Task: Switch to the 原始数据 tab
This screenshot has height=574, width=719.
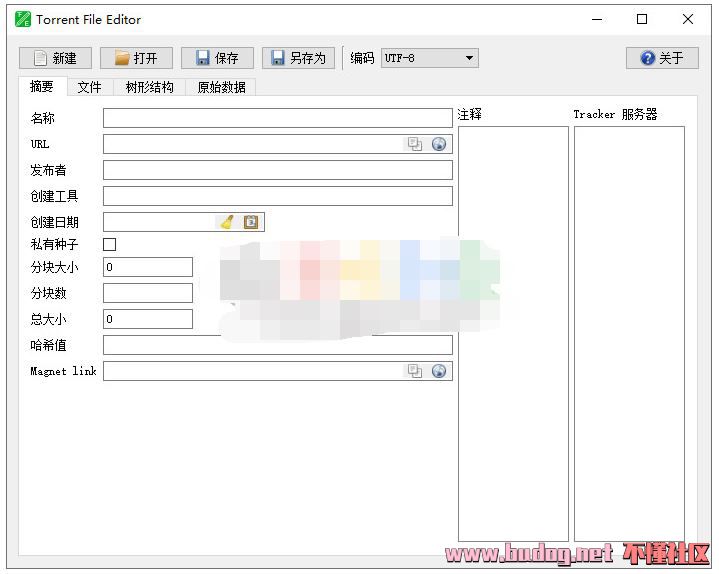Action: coord(221,87)
